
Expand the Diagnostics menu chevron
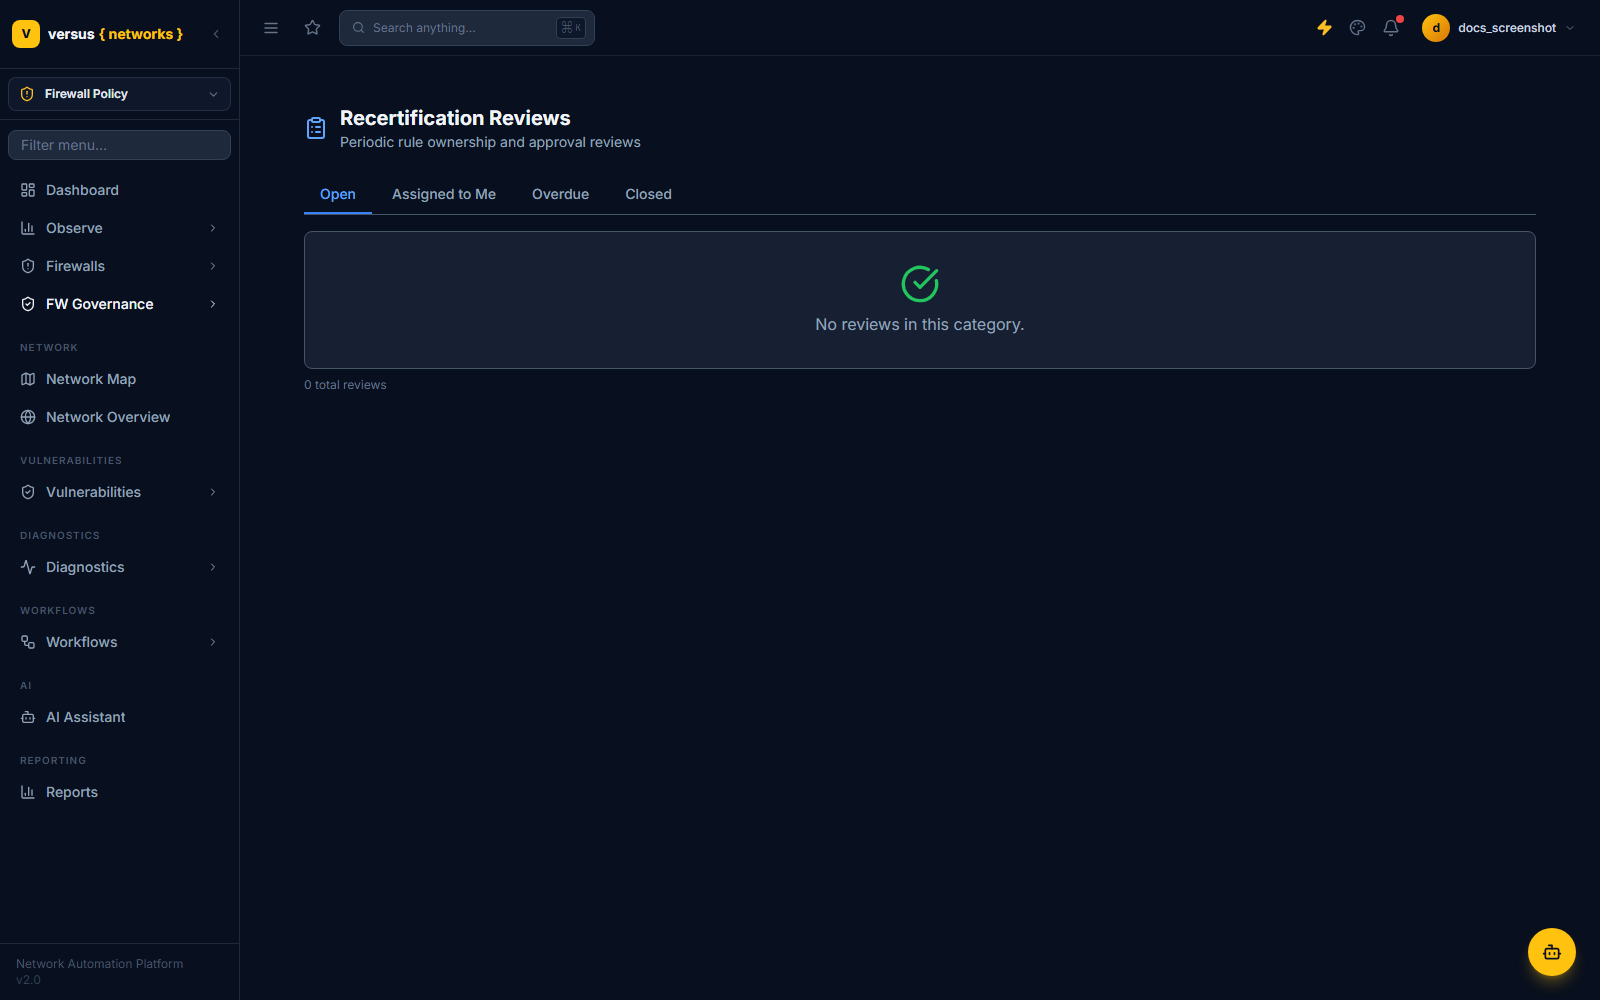(213, 567)
